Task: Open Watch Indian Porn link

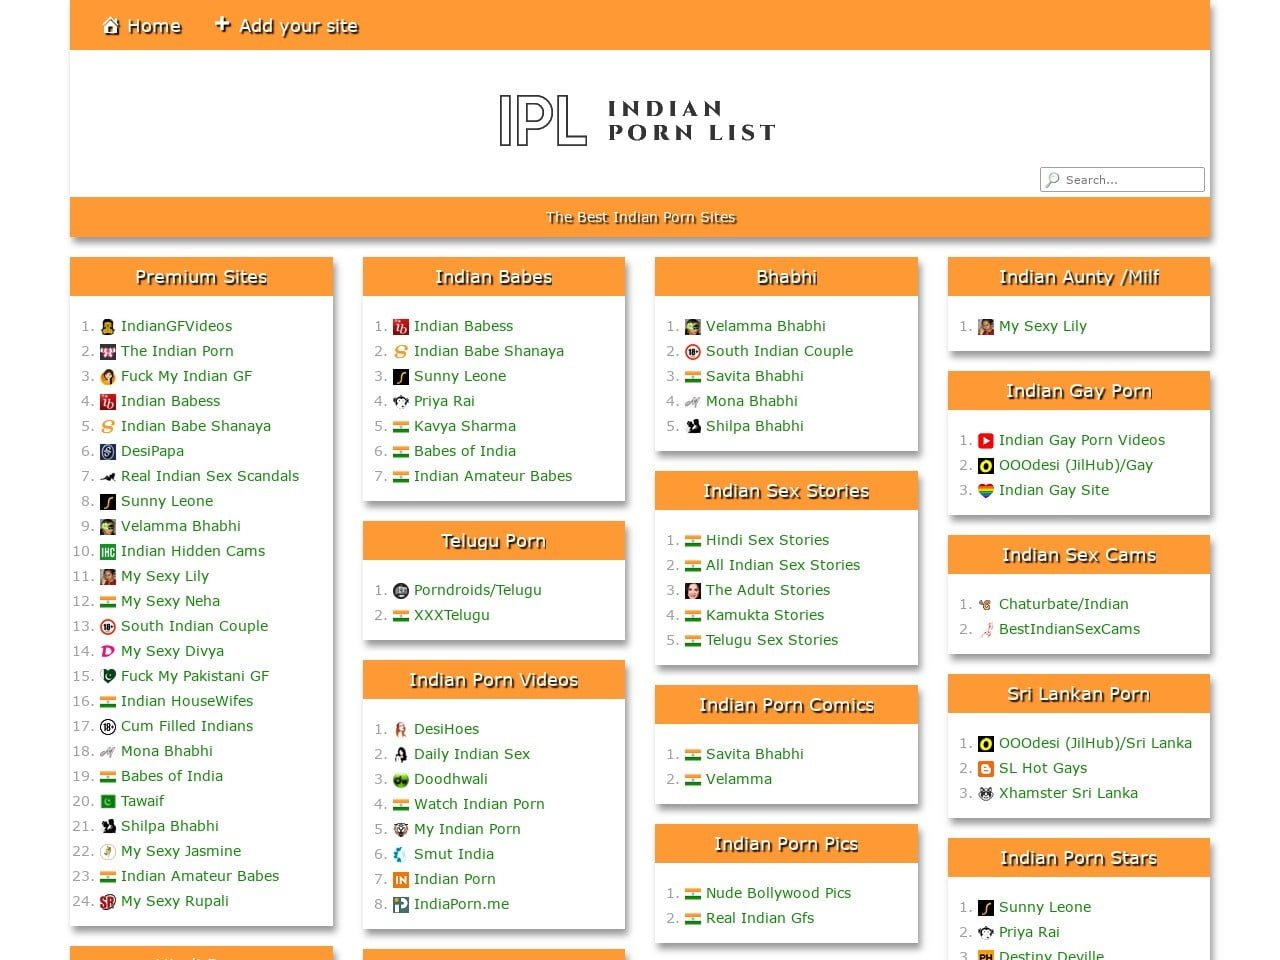Action: point(479,804)
